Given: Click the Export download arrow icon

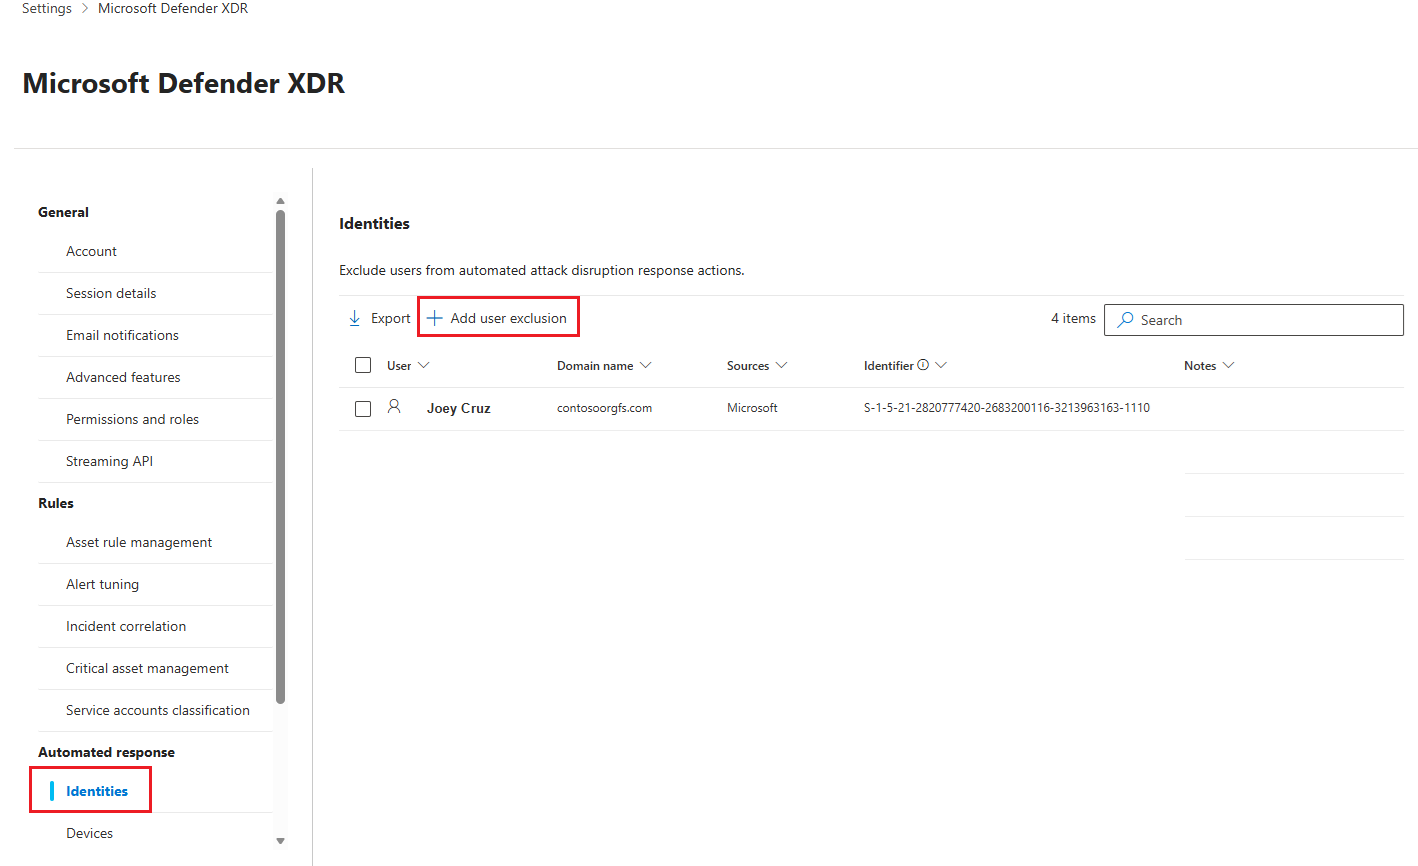Looking at the screenshot, I should click(x=354, y=318).
